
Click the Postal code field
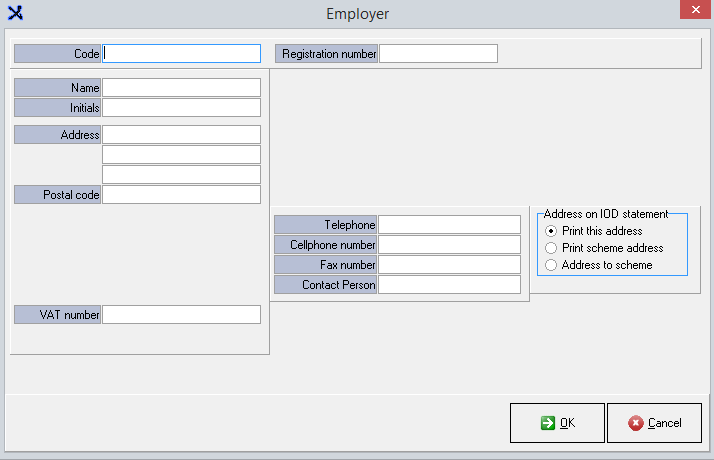182,195
